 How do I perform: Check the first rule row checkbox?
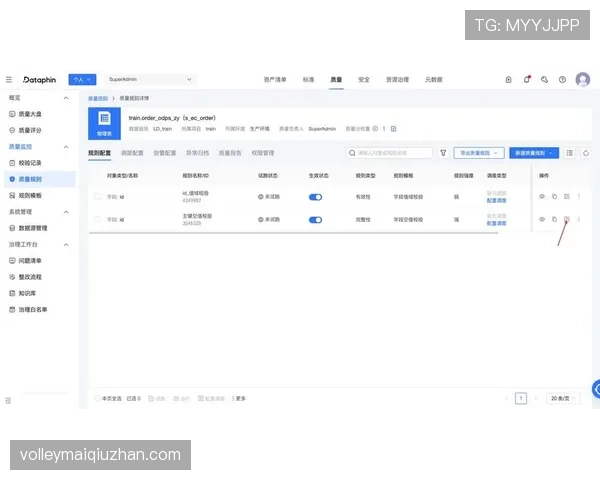click(x=98, y=197)
